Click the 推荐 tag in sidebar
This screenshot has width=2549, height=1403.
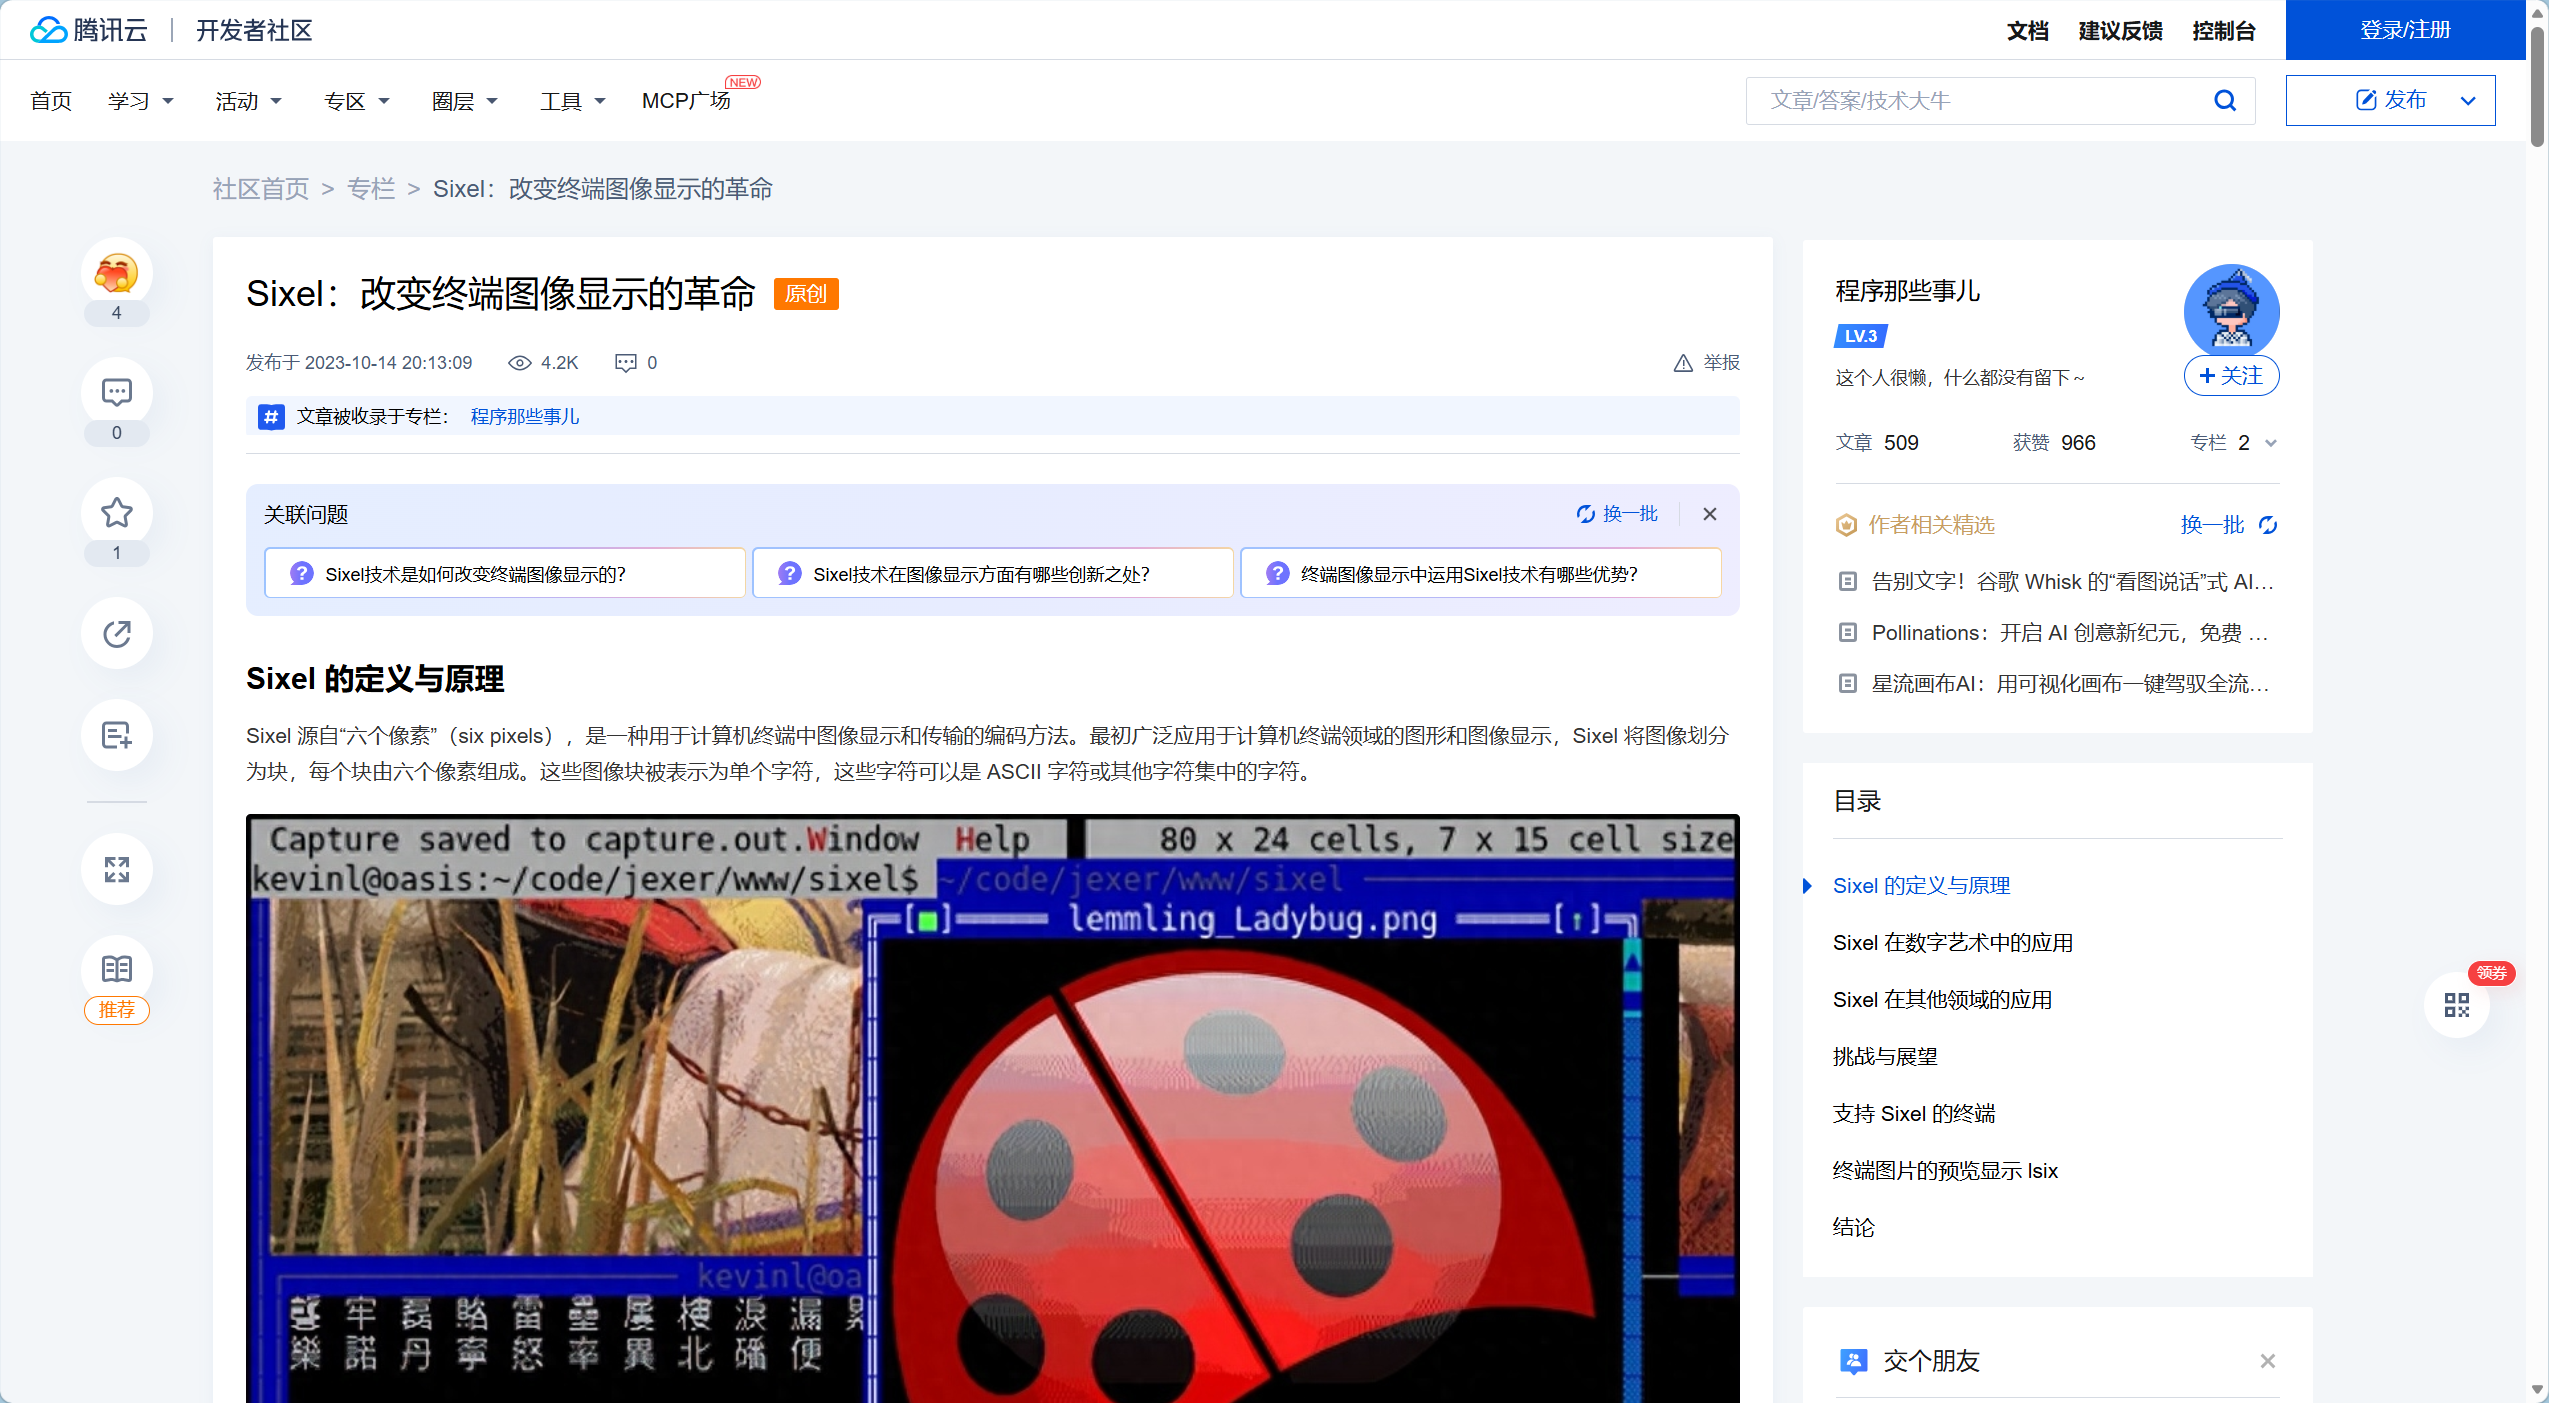tap(117, 1010)
